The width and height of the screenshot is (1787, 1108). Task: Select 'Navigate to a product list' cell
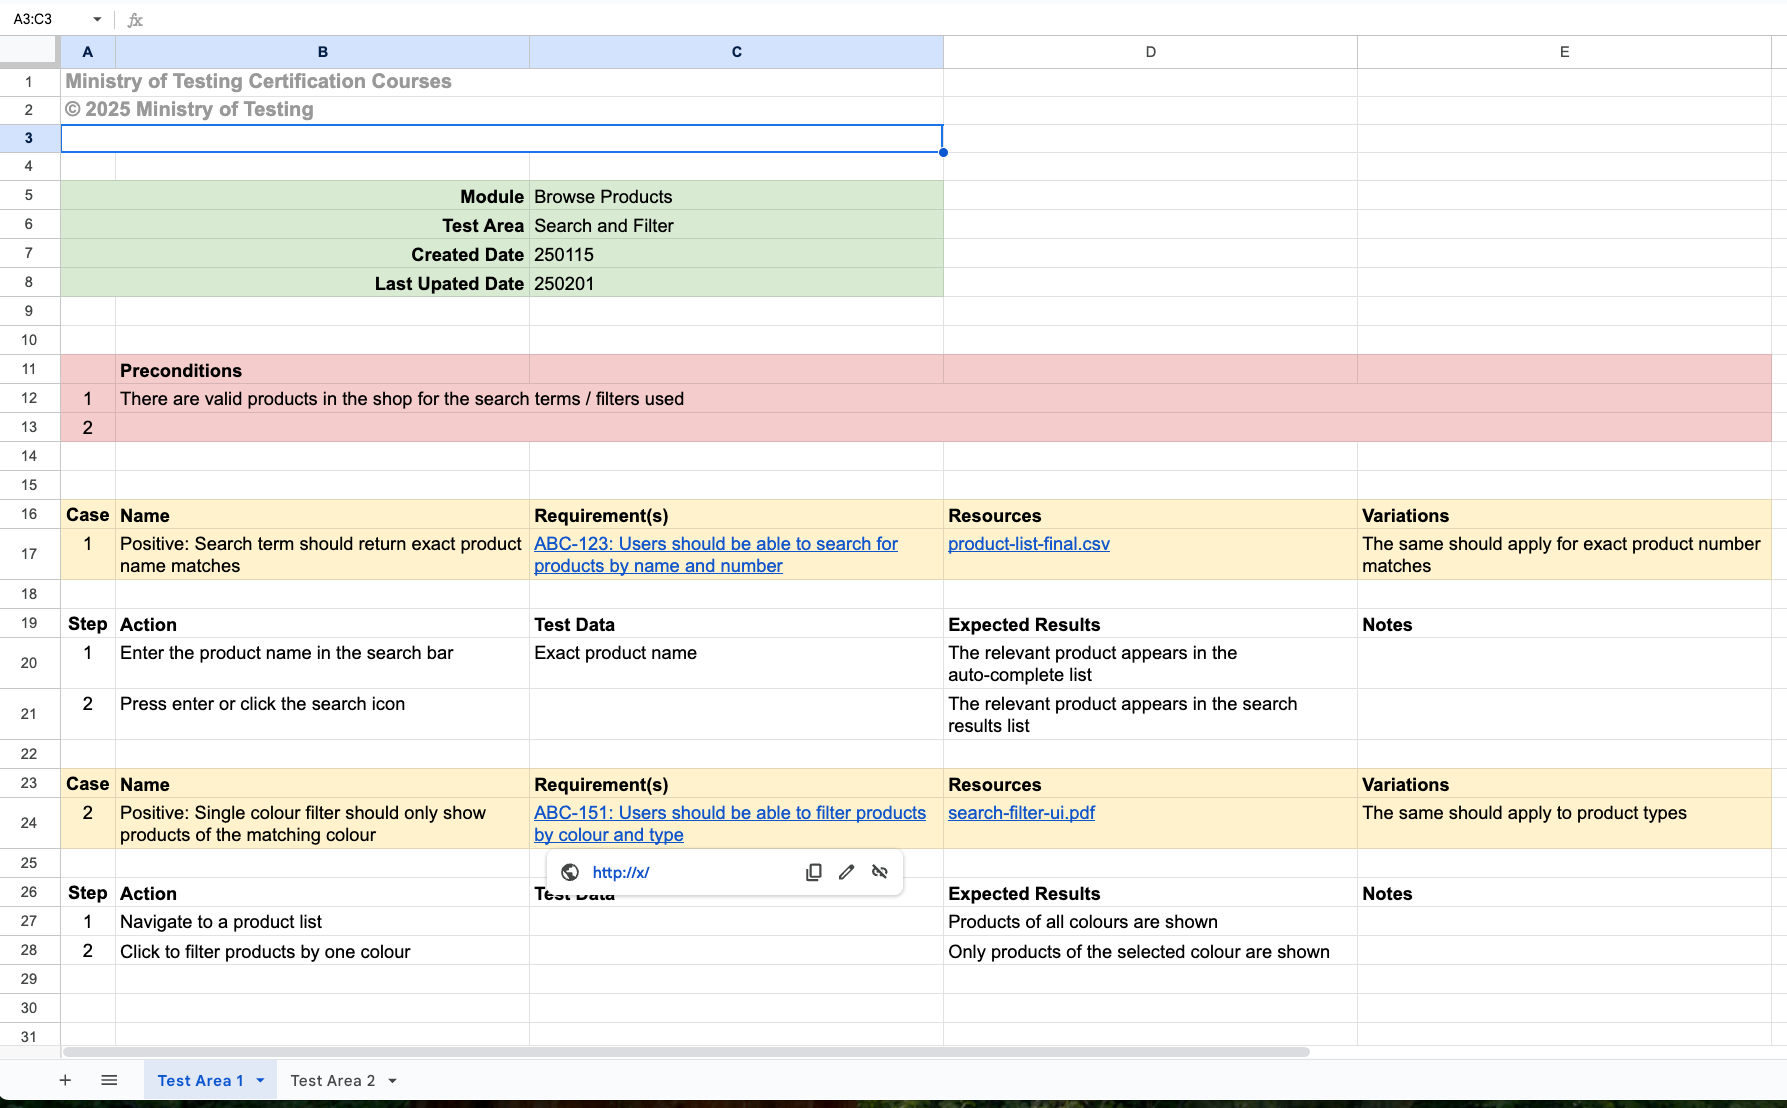(322, 921)
